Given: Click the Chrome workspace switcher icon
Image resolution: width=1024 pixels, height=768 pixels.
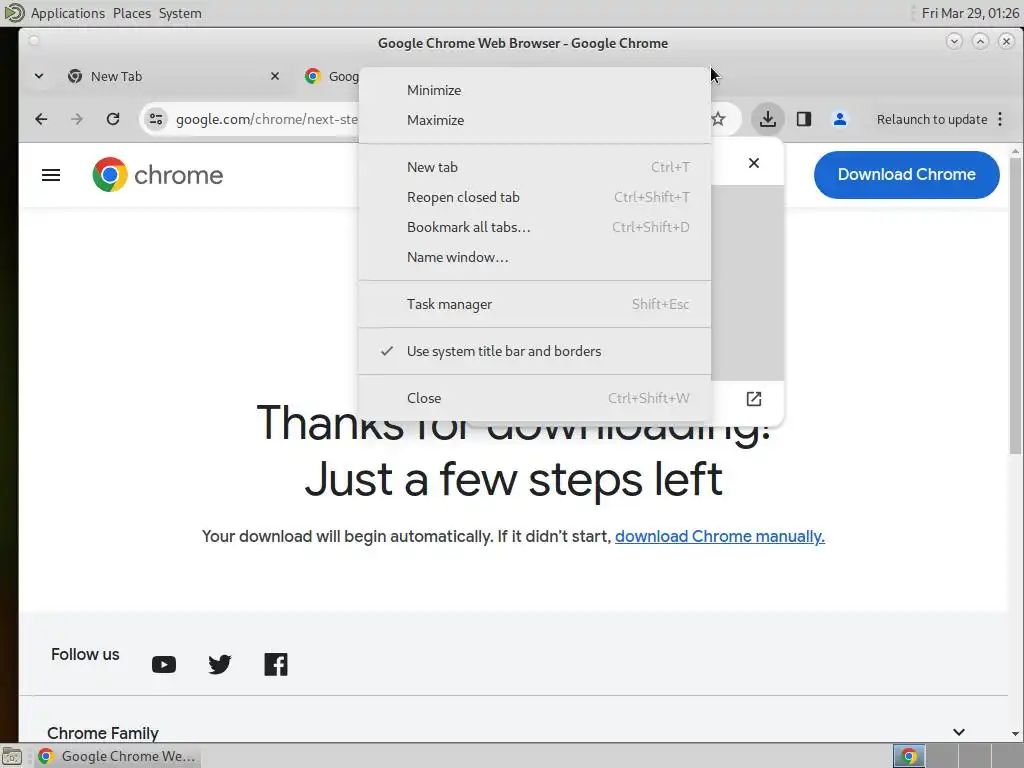Looking at the screenshot, I should click(x=909, y=756).
